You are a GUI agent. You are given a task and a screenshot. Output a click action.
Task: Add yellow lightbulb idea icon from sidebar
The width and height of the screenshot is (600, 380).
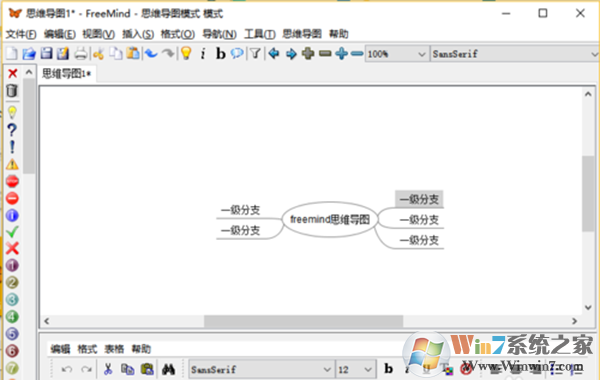tap(12, 113)
